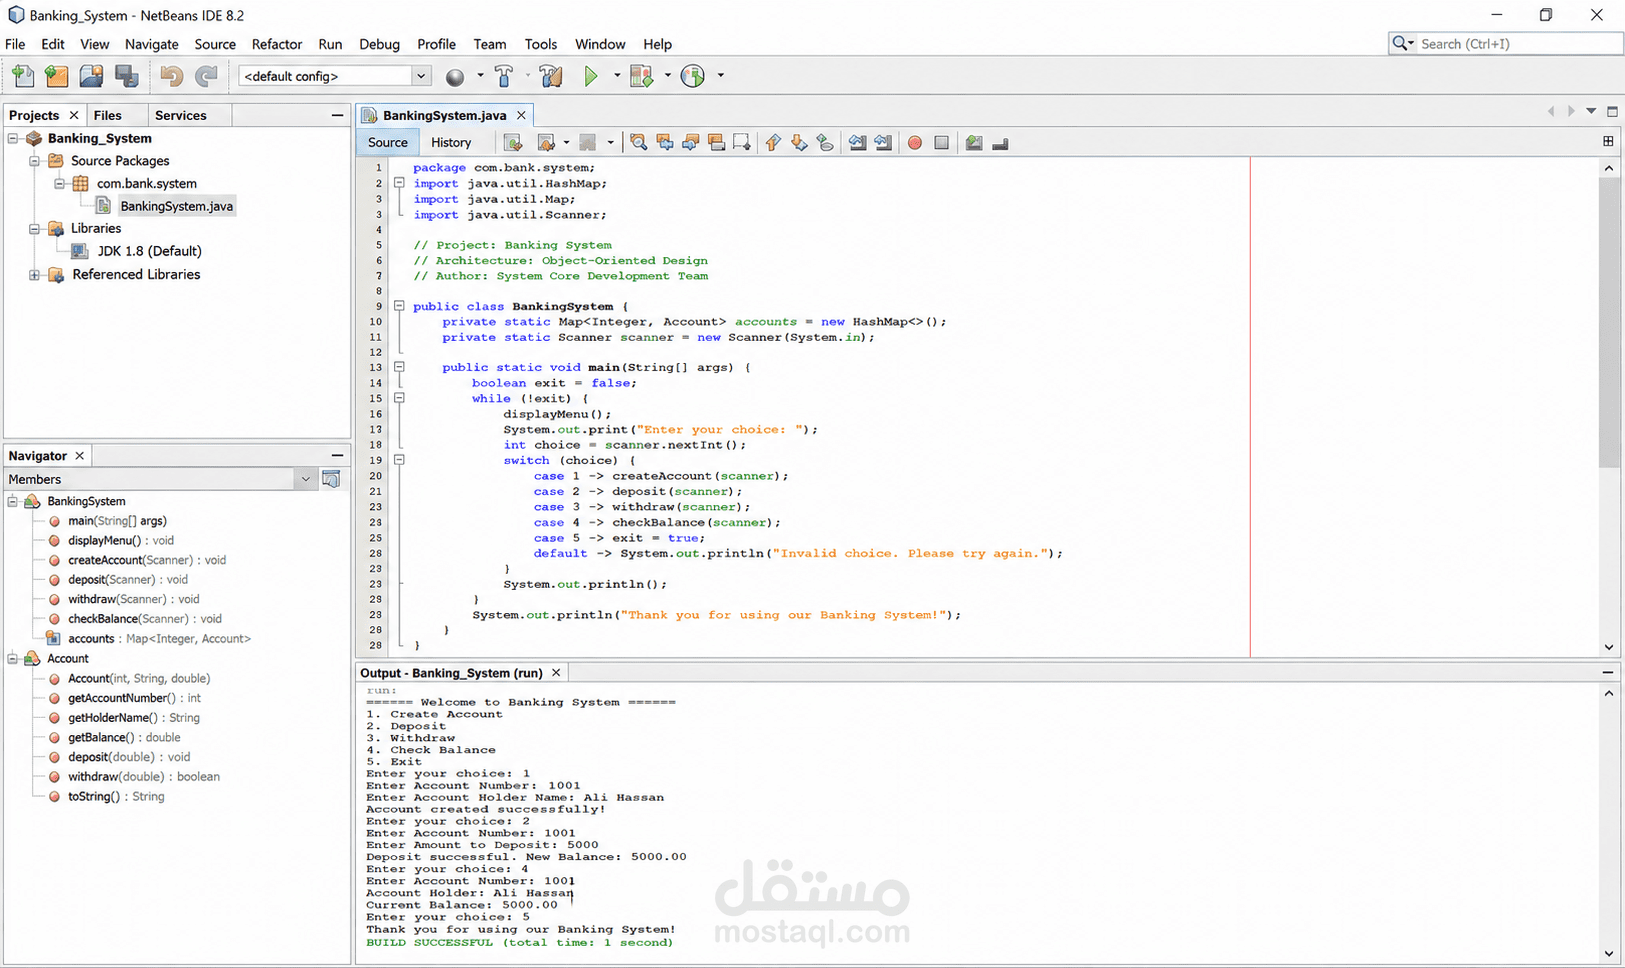Collapse the Account class in Navigator

(x=13, y=659)
